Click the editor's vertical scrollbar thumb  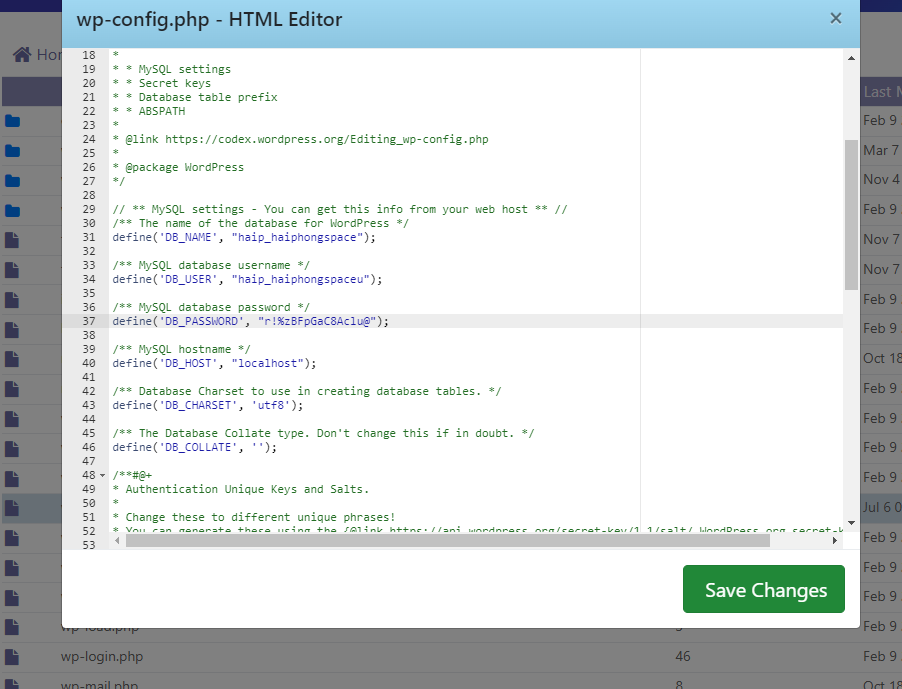click(851, 215)
